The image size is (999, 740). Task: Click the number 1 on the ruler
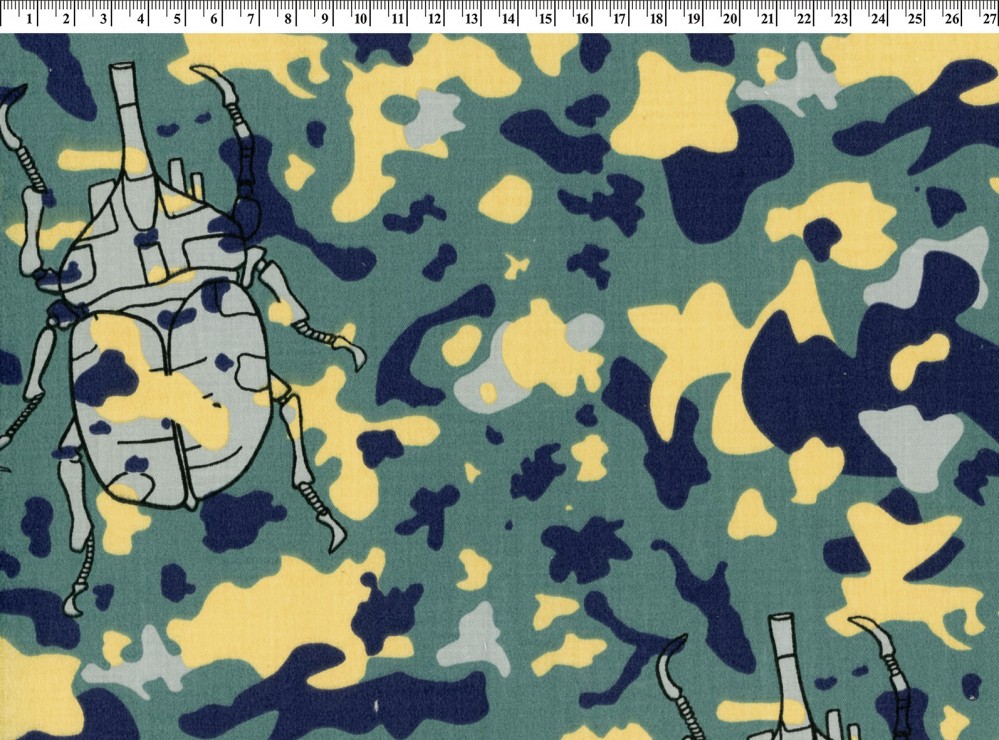point(29,20)
